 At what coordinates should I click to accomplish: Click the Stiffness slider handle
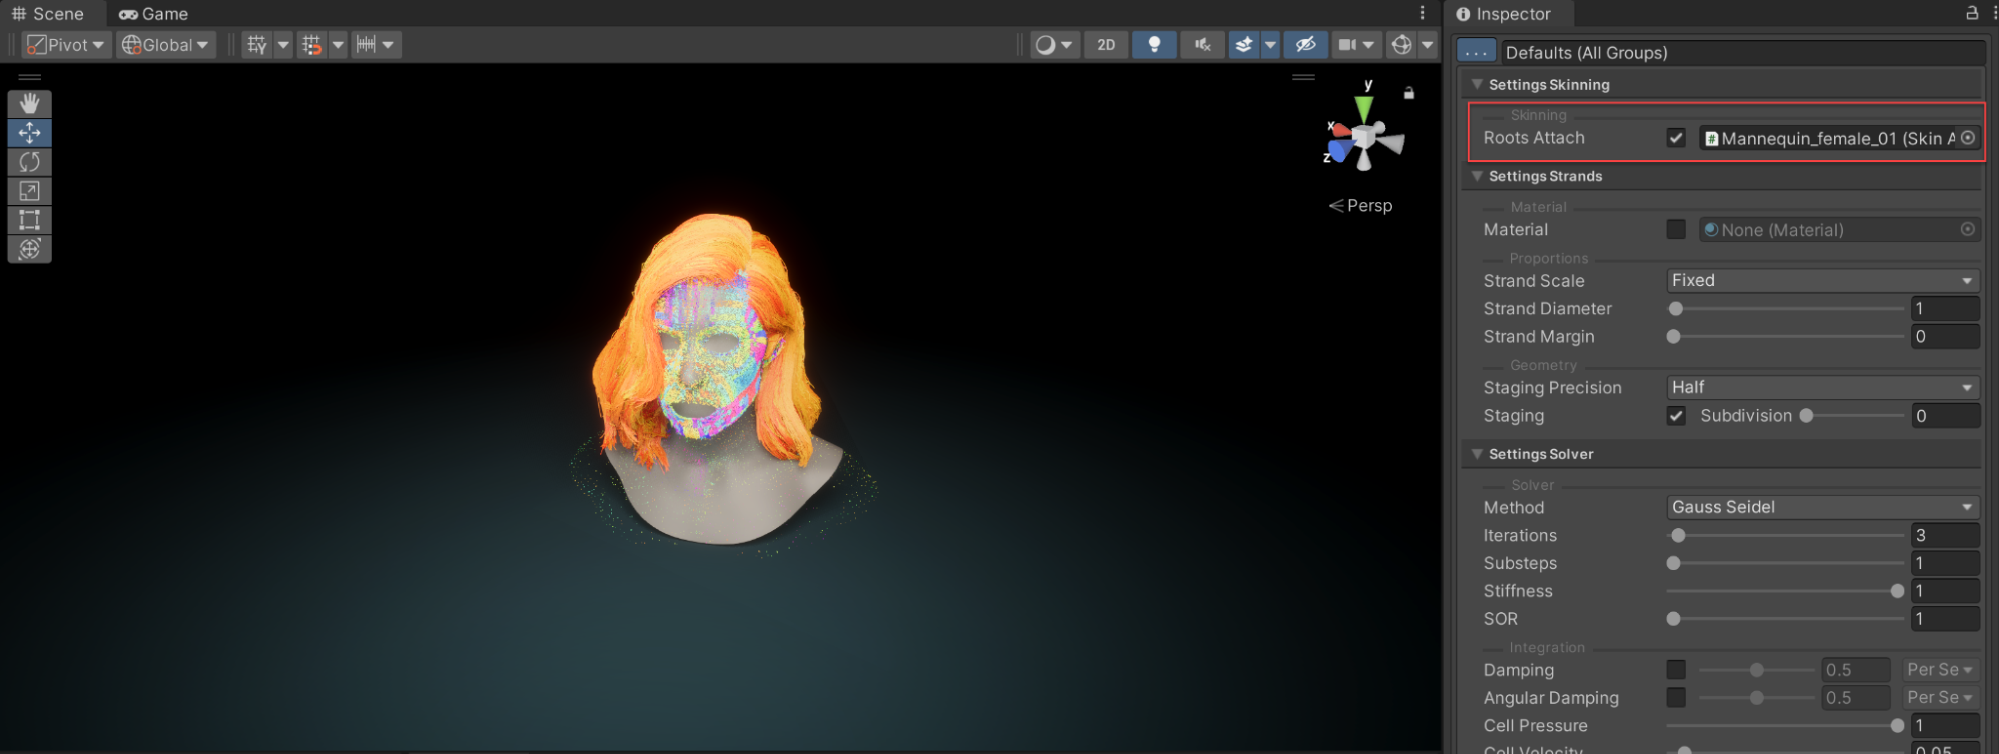pyautogui.click(x=1897, y=592)
